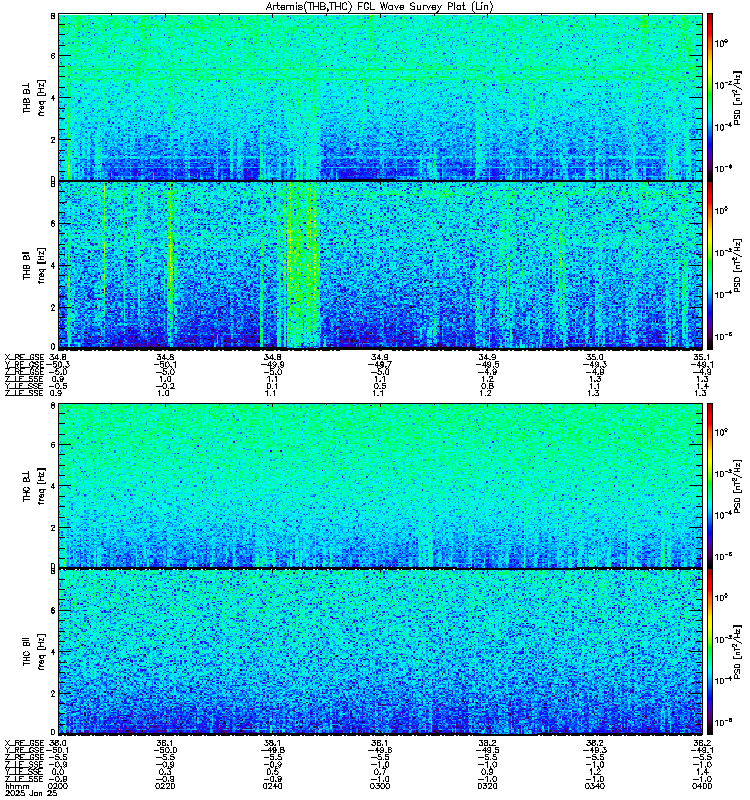Click the "THC B⊥ freq [Hz]" axis label
Viewport: 750px width, 800px height.
click(x=34, y=485)
